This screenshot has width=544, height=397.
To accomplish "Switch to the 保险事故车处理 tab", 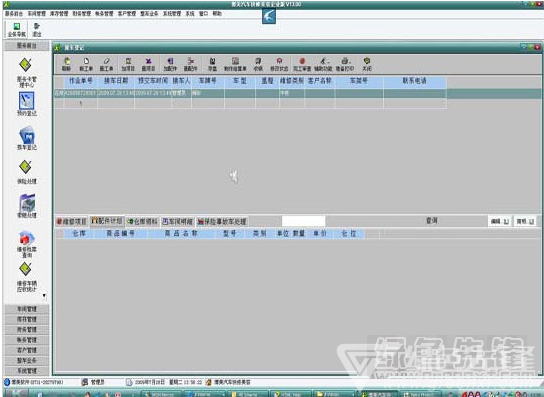I will point(222,221).
